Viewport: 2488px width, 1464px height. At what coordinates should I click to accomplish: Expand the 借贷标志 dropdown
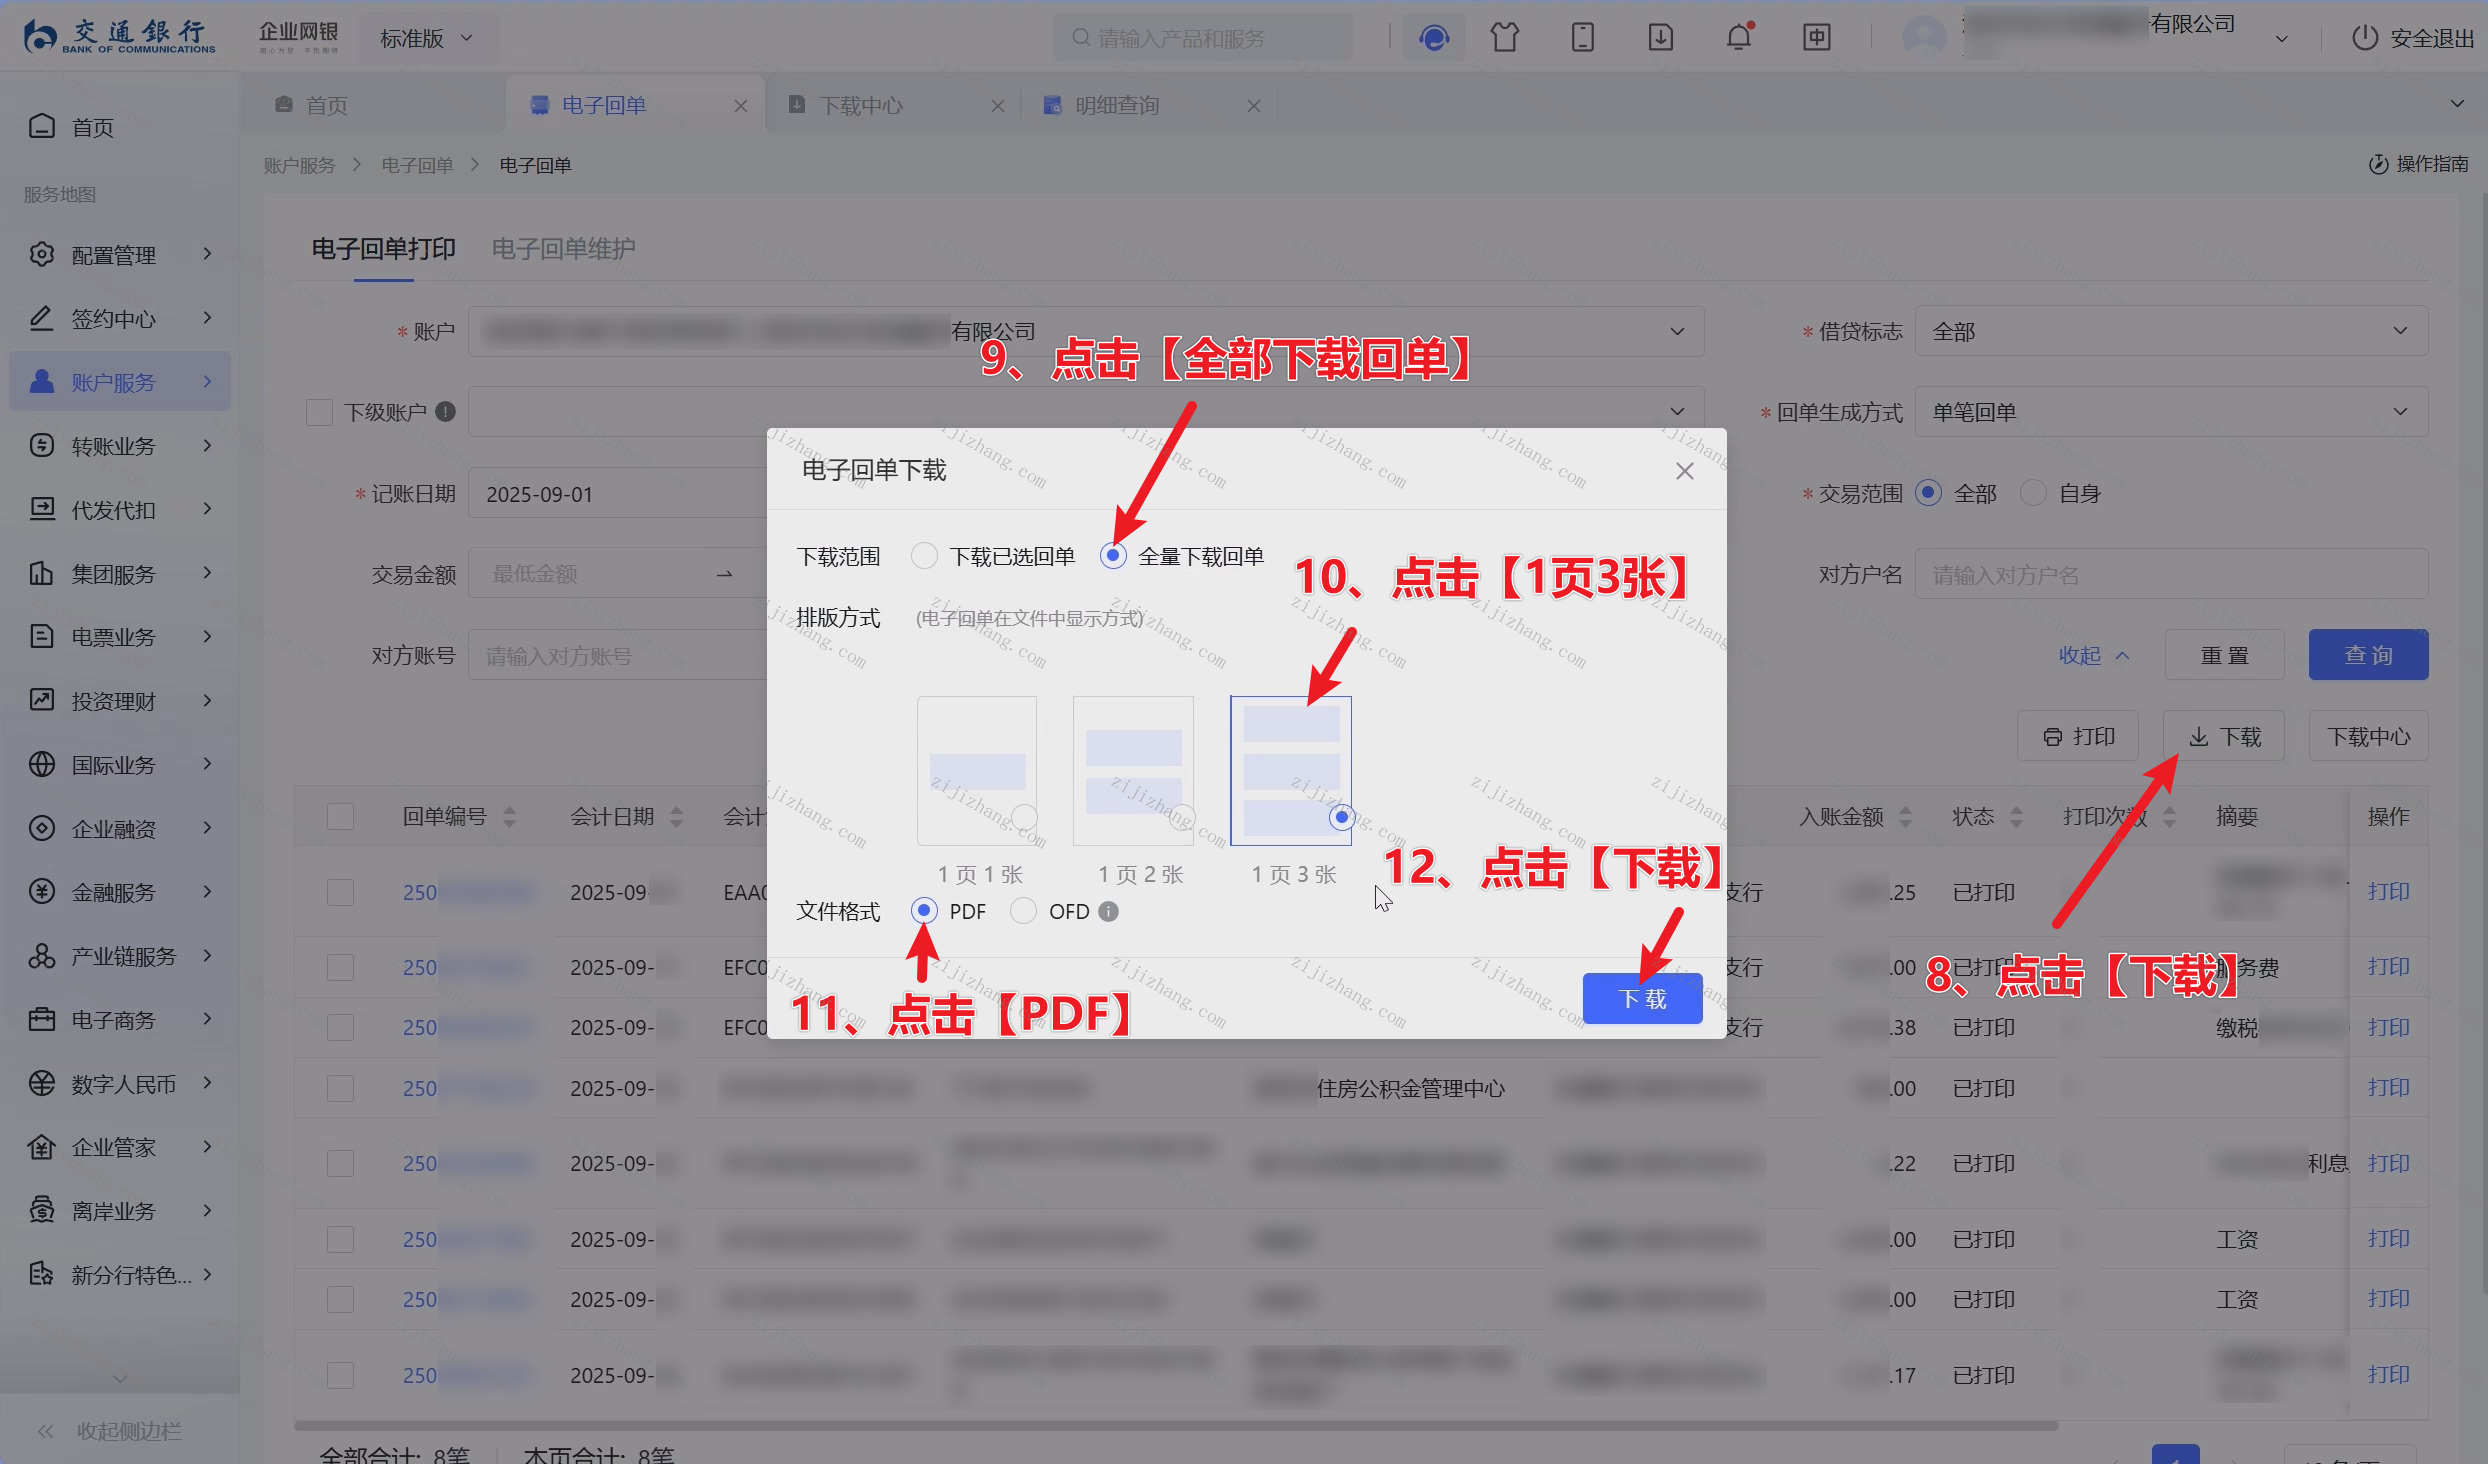(x=2170, y=331)
